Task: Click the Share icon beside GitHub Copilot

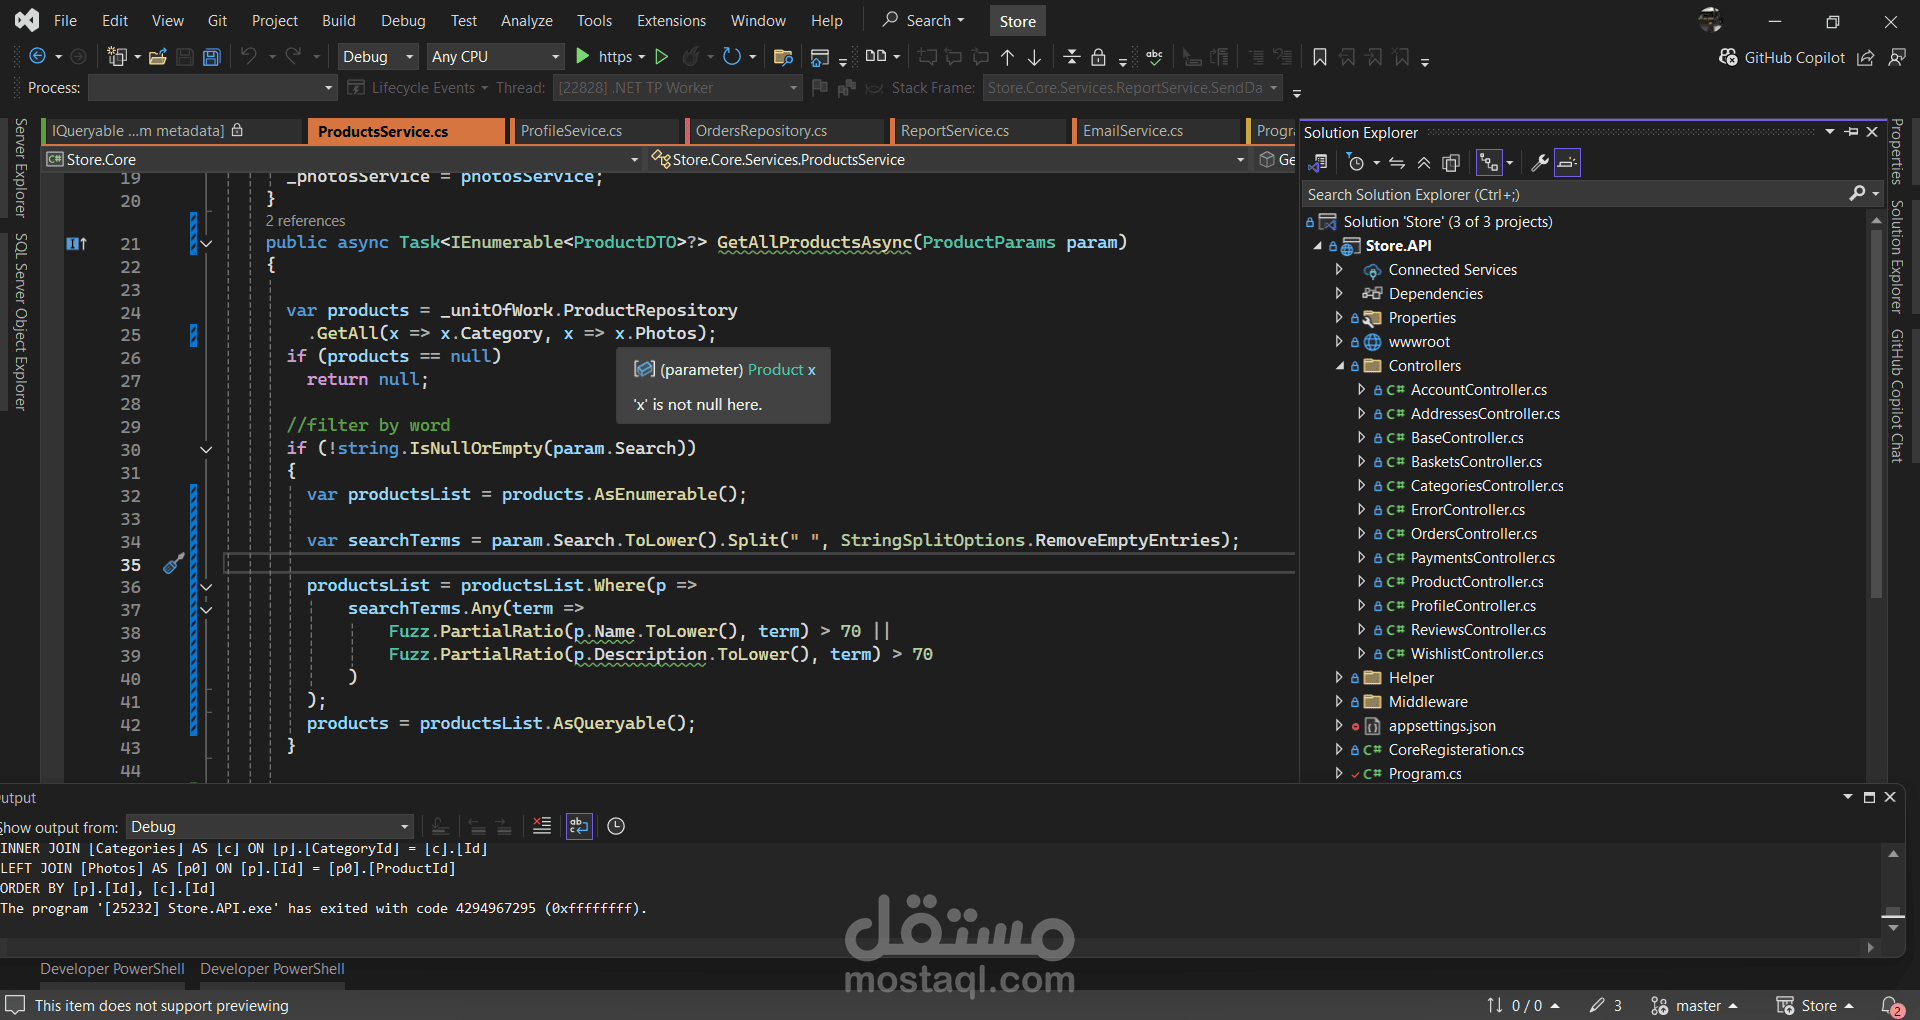Action: click(x=1866, y=57)
